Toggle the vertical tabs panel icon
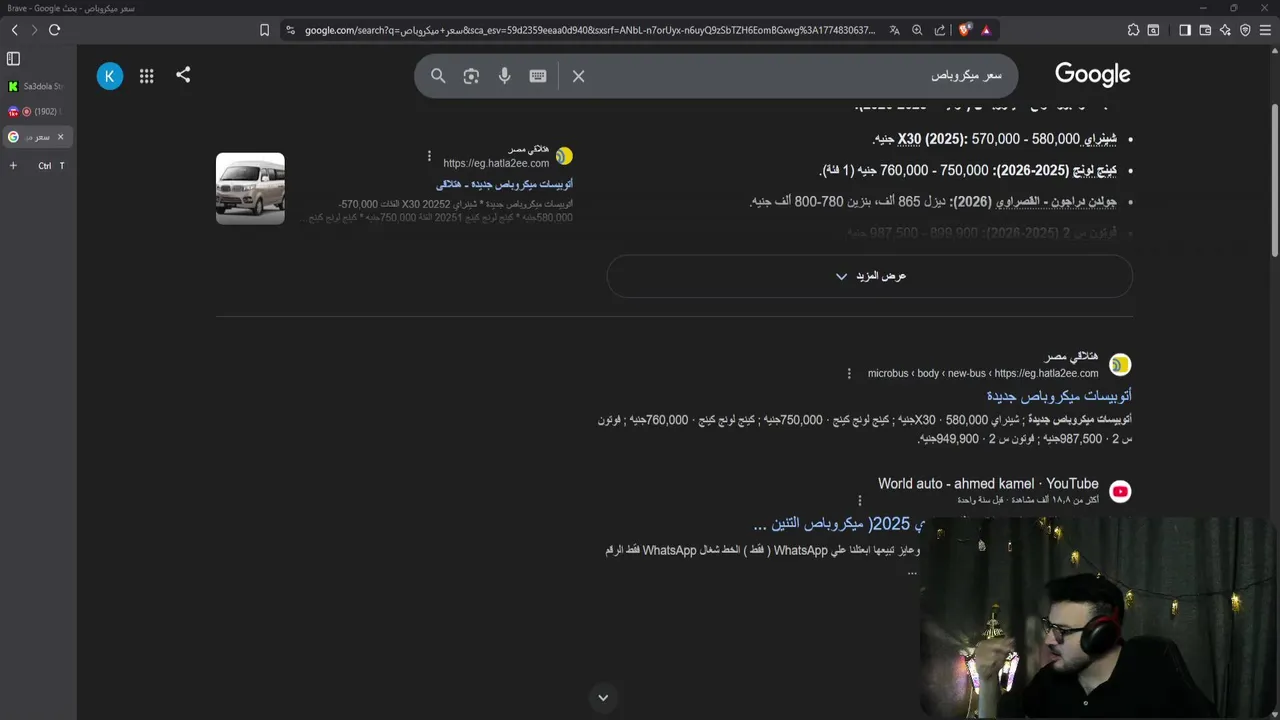This screenshot has height=720, width=1280. pos(13,59)
